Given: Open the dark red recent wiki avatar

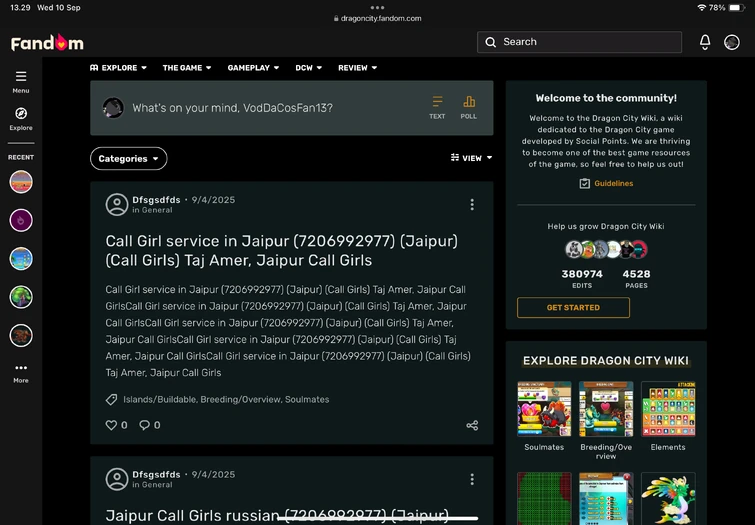Looking at the screenshot, I should coord(21,335).
